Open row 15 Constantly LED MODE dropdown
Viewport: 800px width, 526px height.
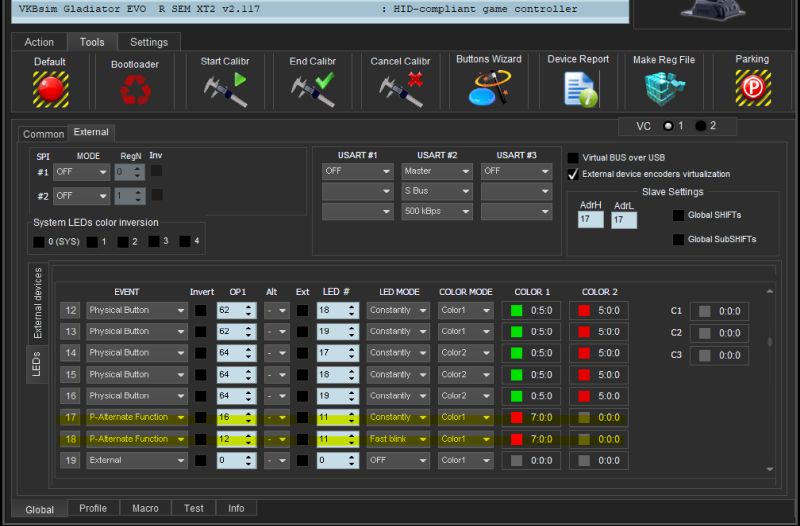398,374
